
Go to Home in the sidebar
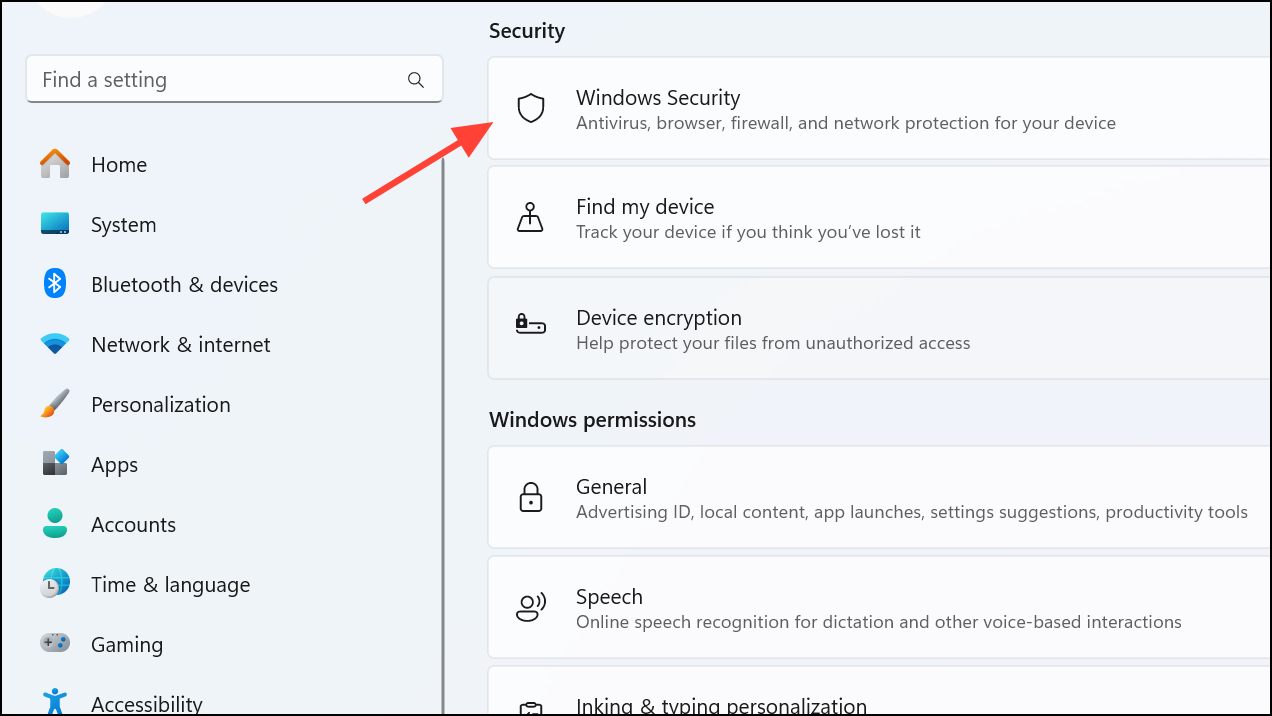point(119,165)
